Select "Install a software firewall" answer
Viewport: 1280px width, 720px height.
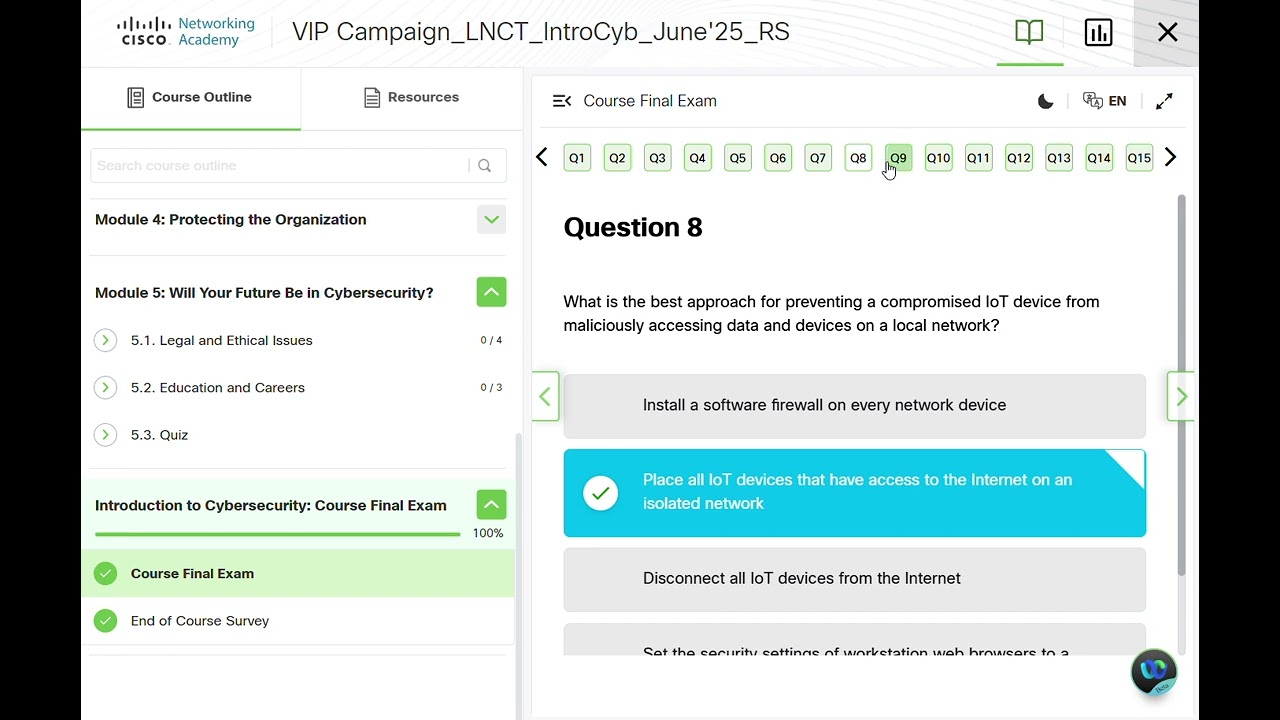(x=854, y=406)
